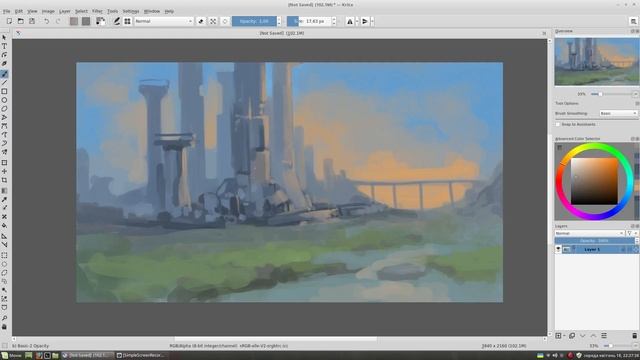Click the Undo toolbar arrow

47,21
